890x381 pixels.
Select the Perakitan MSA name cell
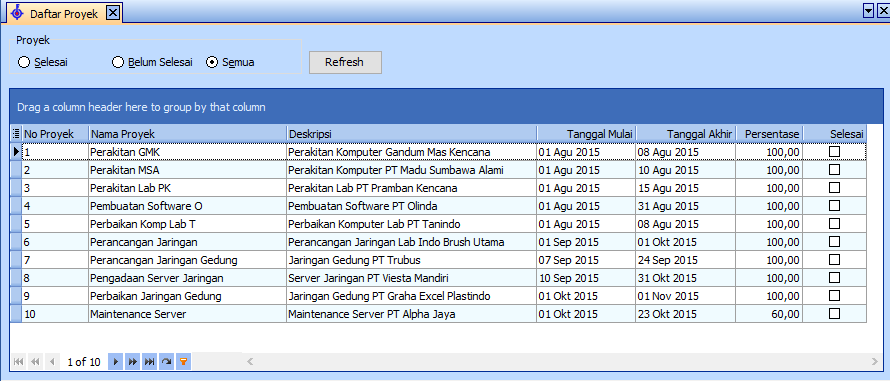tap(187, 170)
